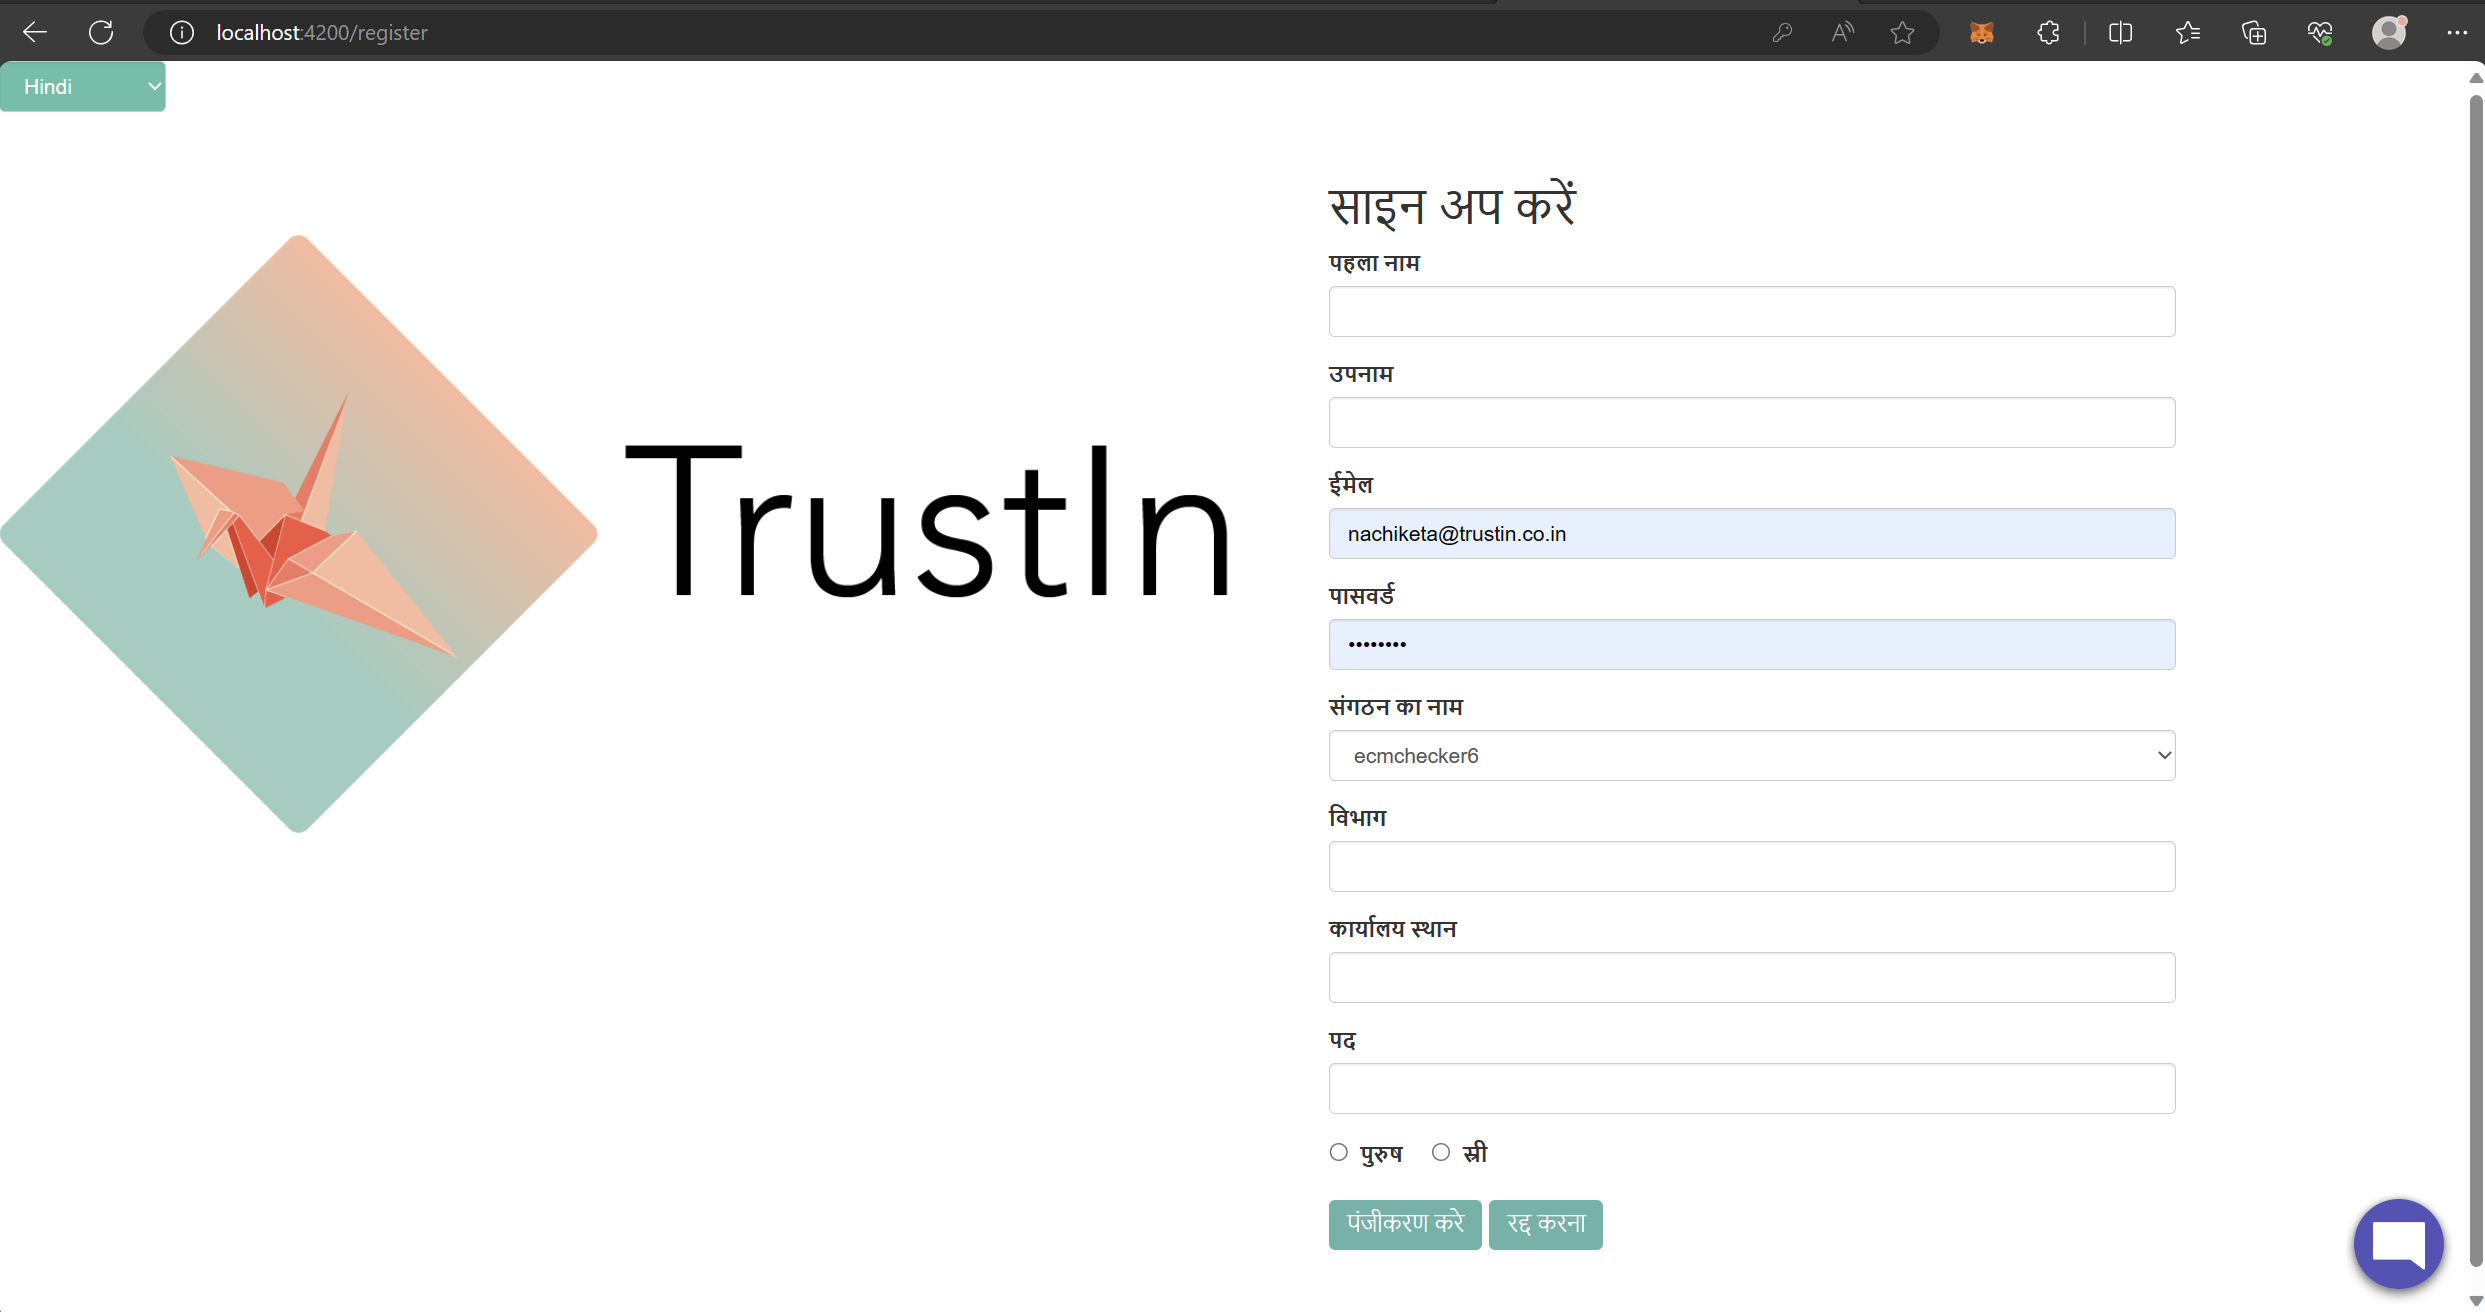The height and width of the screenshot is (1312, 2485).
Task: Open the MetaMask extension
Action: [x=1981, y=32]
